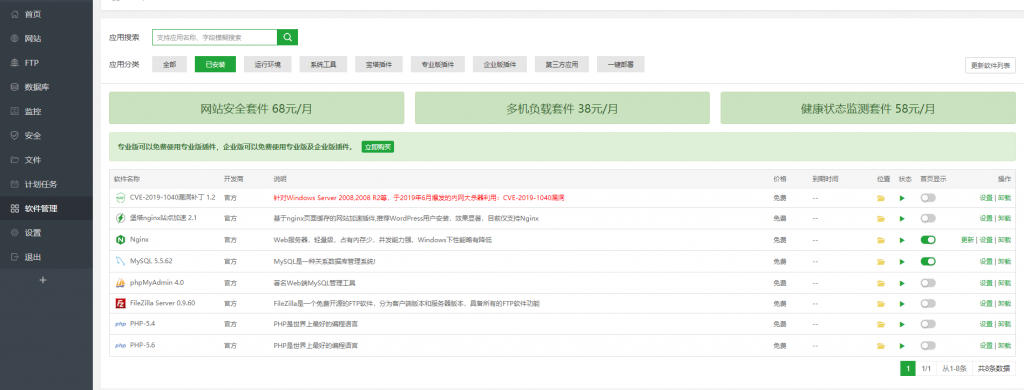The image size is (1024, 390).
Task: Click the Nginx logo icon
Action: tap(120, 240)
